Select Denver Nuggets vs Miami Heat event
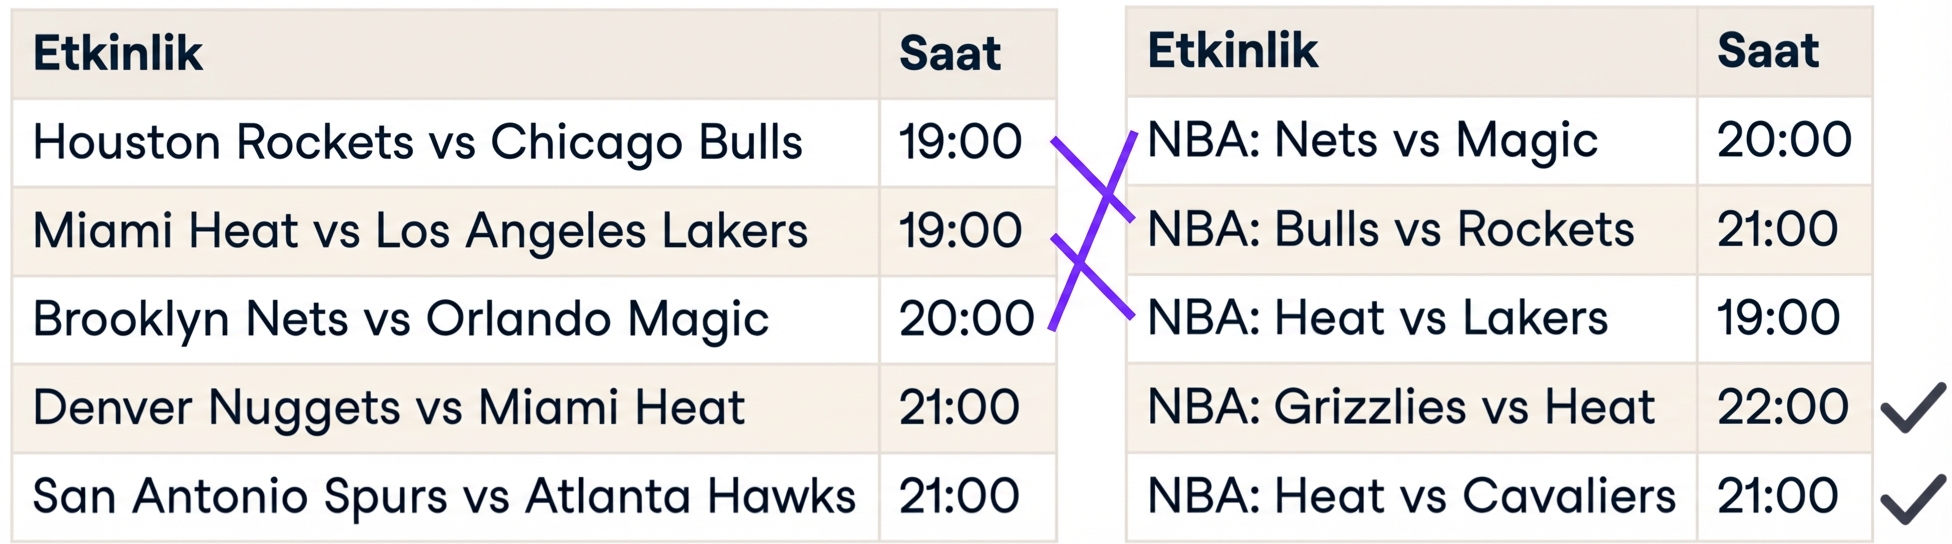The width and height of the screenshot is (1952, 544). pyautogui.click(x=389, y=408)
